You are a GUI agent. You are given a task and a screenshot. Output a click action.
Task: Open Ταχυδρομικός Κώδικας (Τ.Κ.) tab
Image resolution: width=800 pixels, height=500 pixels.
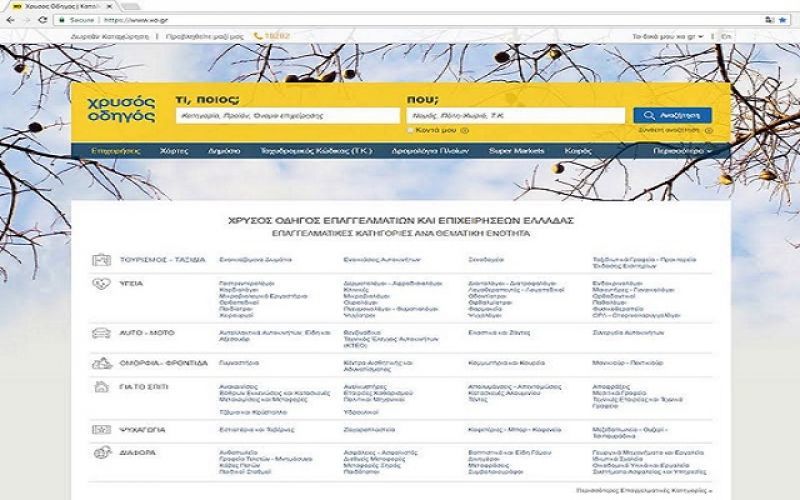point(316,151)
